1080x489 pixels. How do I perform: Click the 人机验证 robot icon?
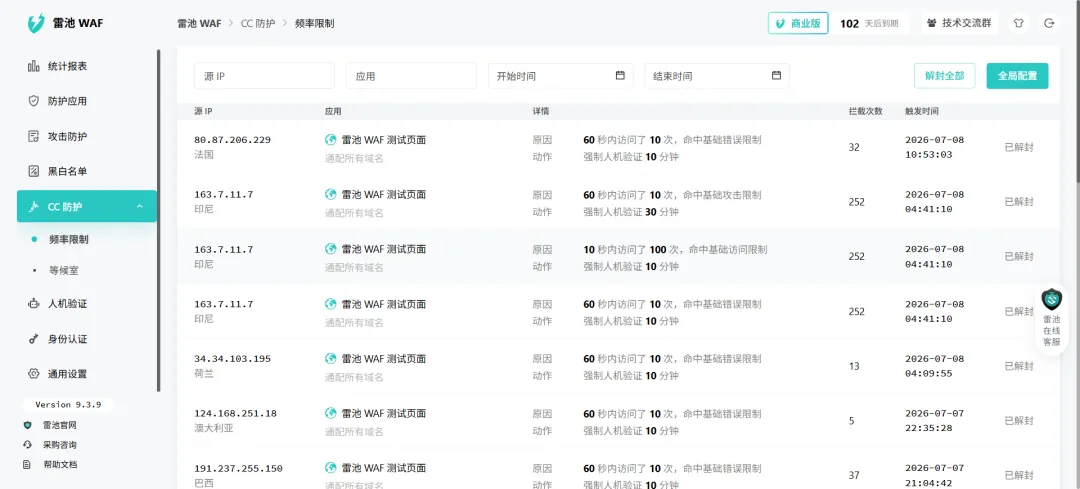point(33,303)
